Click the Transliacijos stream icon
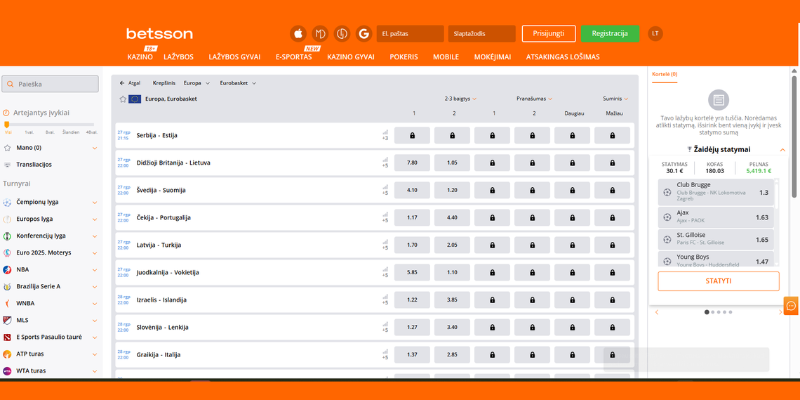 pos(7,165)
